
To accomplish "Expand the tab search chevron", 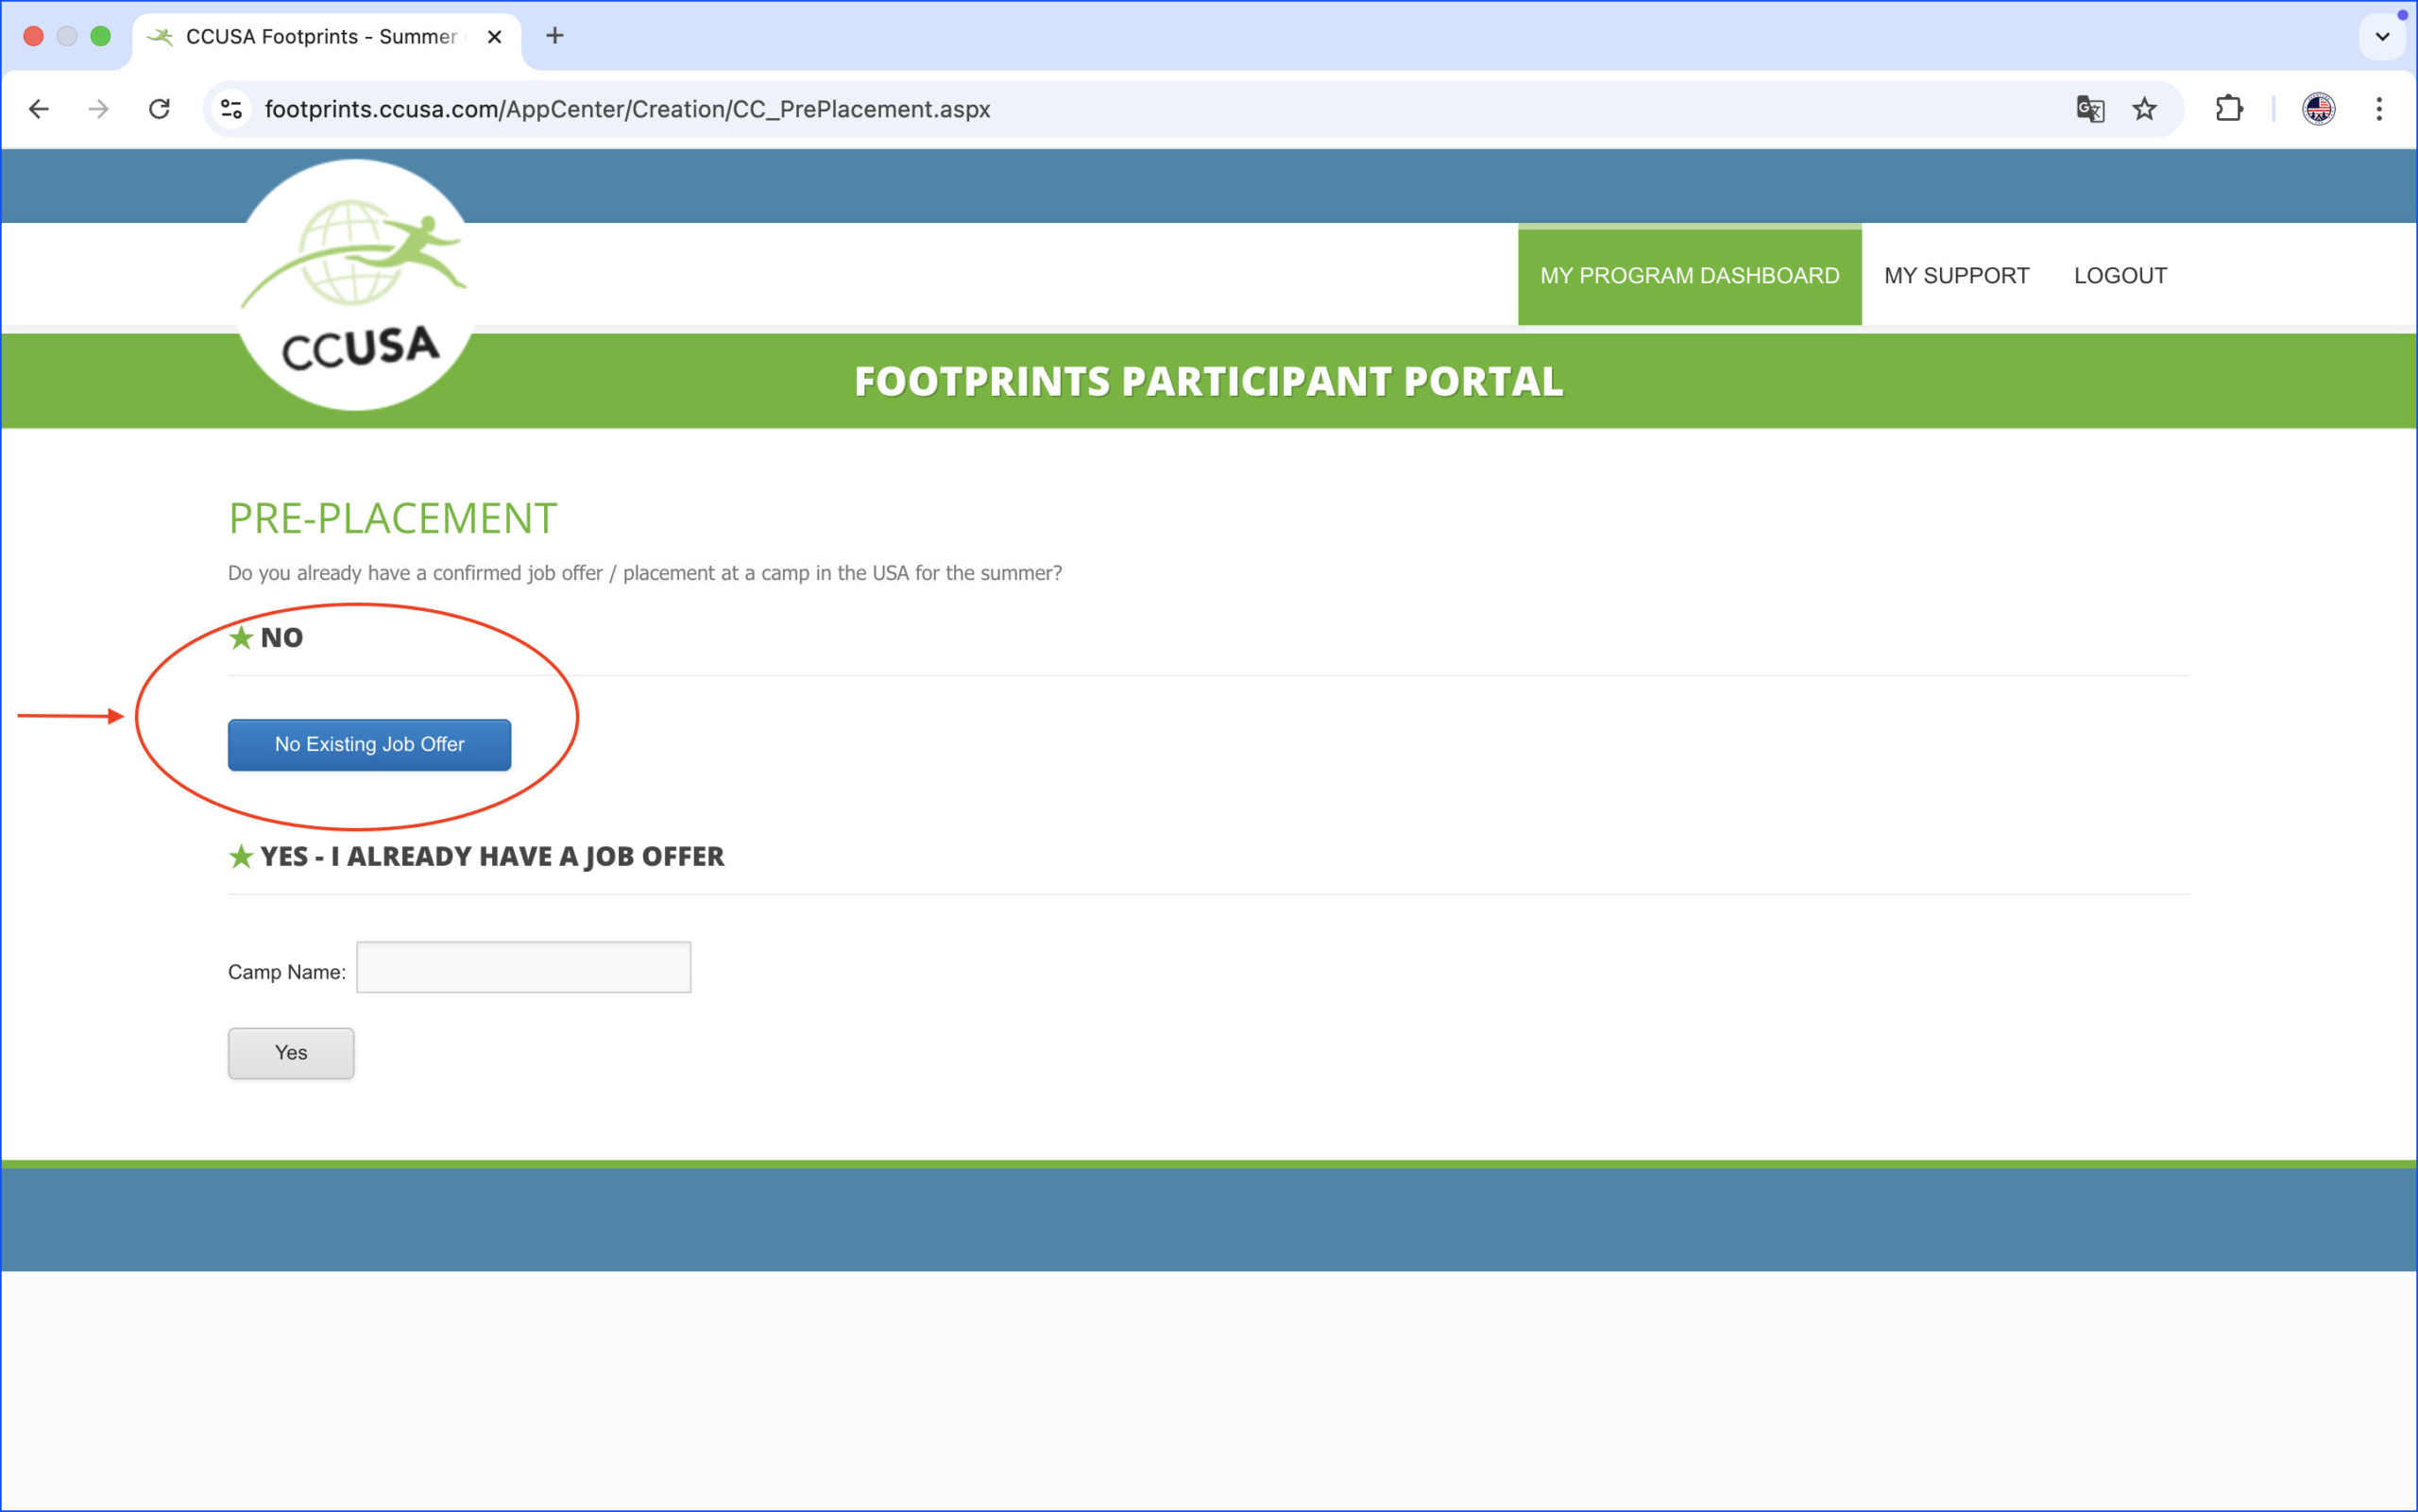I will (2382, 37).
